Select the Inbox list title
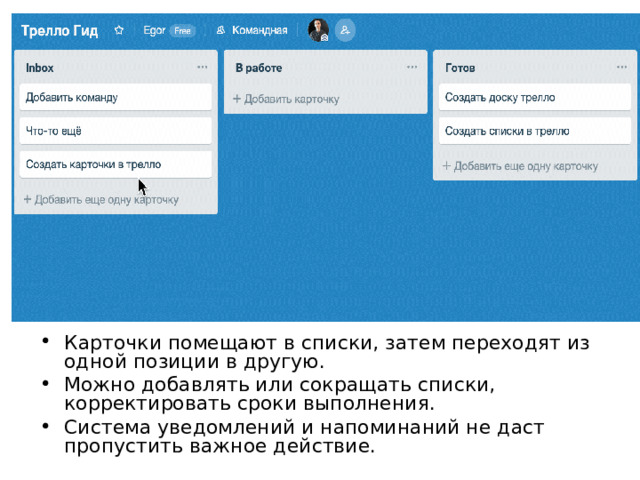This screenshot has height=480, width=640. (40, 68)
